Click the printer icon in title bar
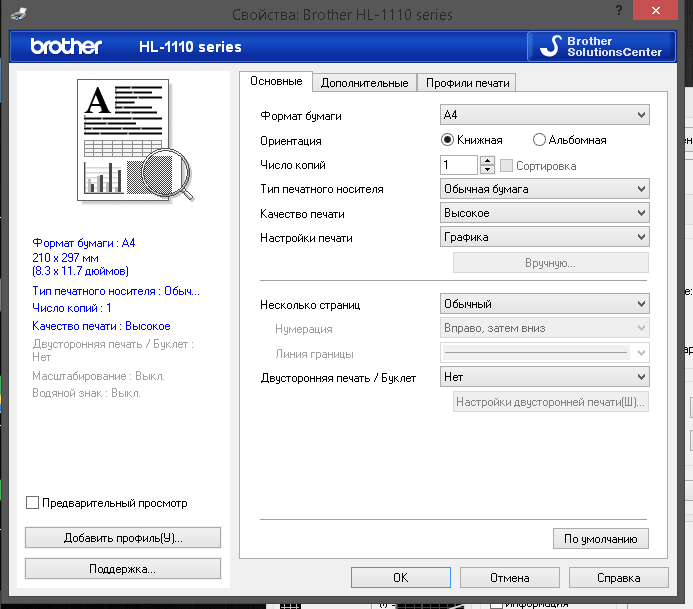 19,14
